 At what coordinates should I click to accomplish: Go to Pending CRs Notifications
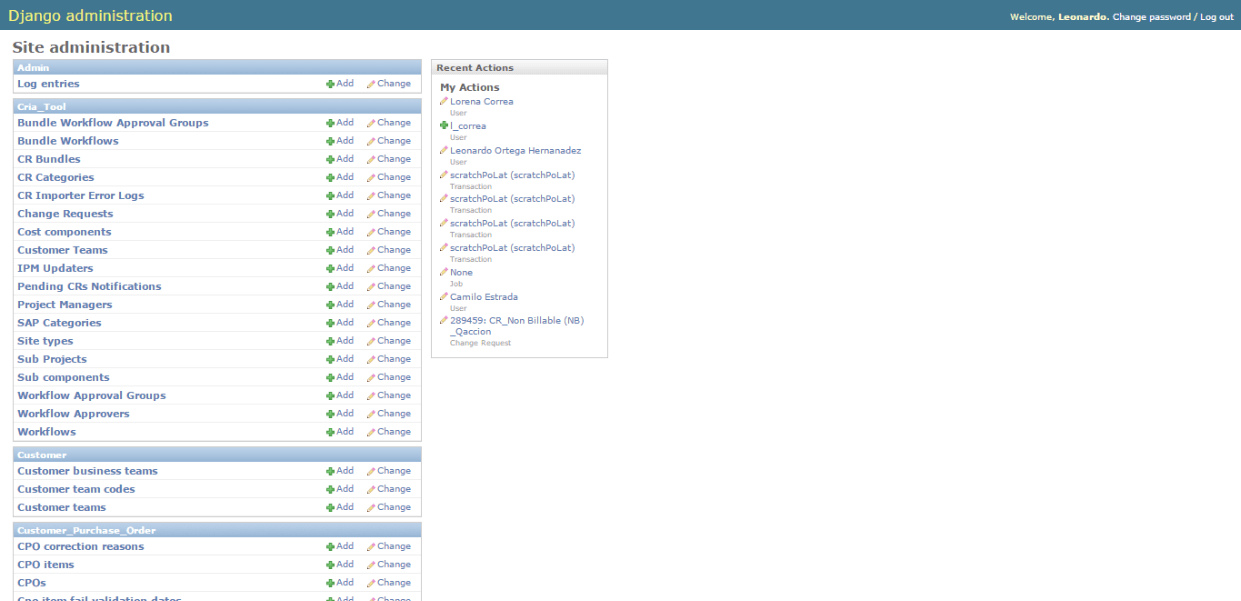pyautogui.click(x=89, y=287)
